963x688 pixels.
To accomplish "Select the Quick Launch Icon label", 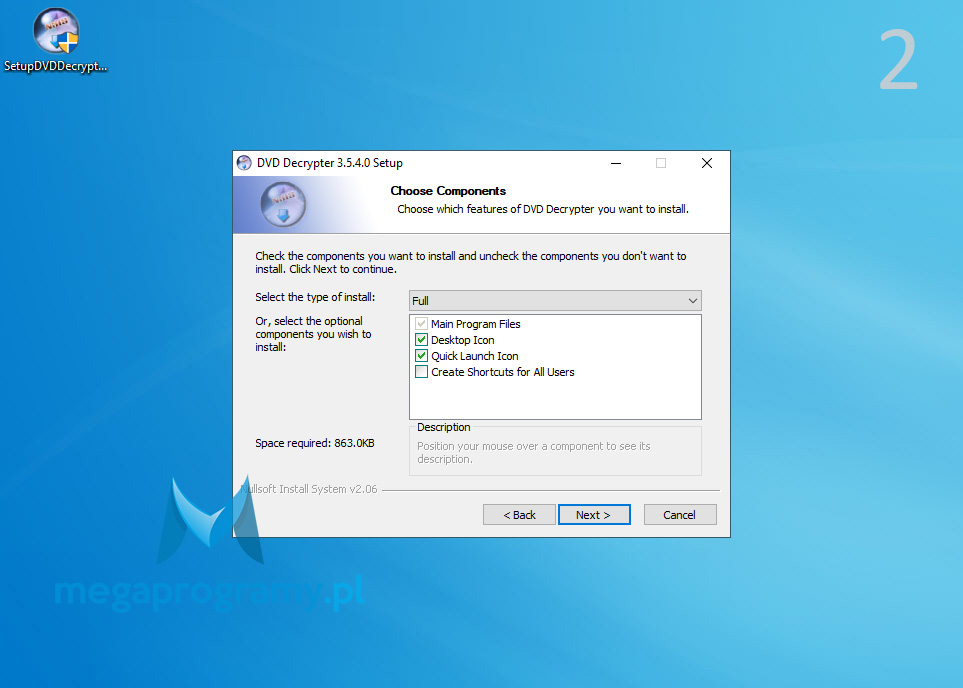I will point(475,356).
